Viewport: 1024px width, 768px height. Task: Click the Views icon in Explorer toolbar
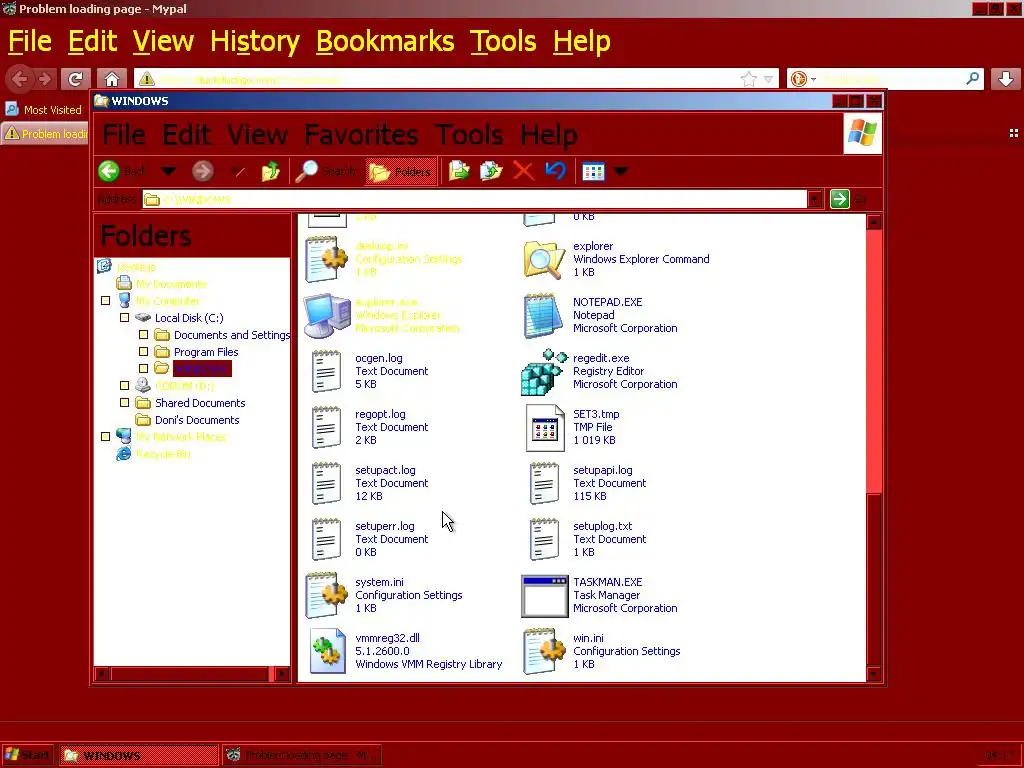594,172
